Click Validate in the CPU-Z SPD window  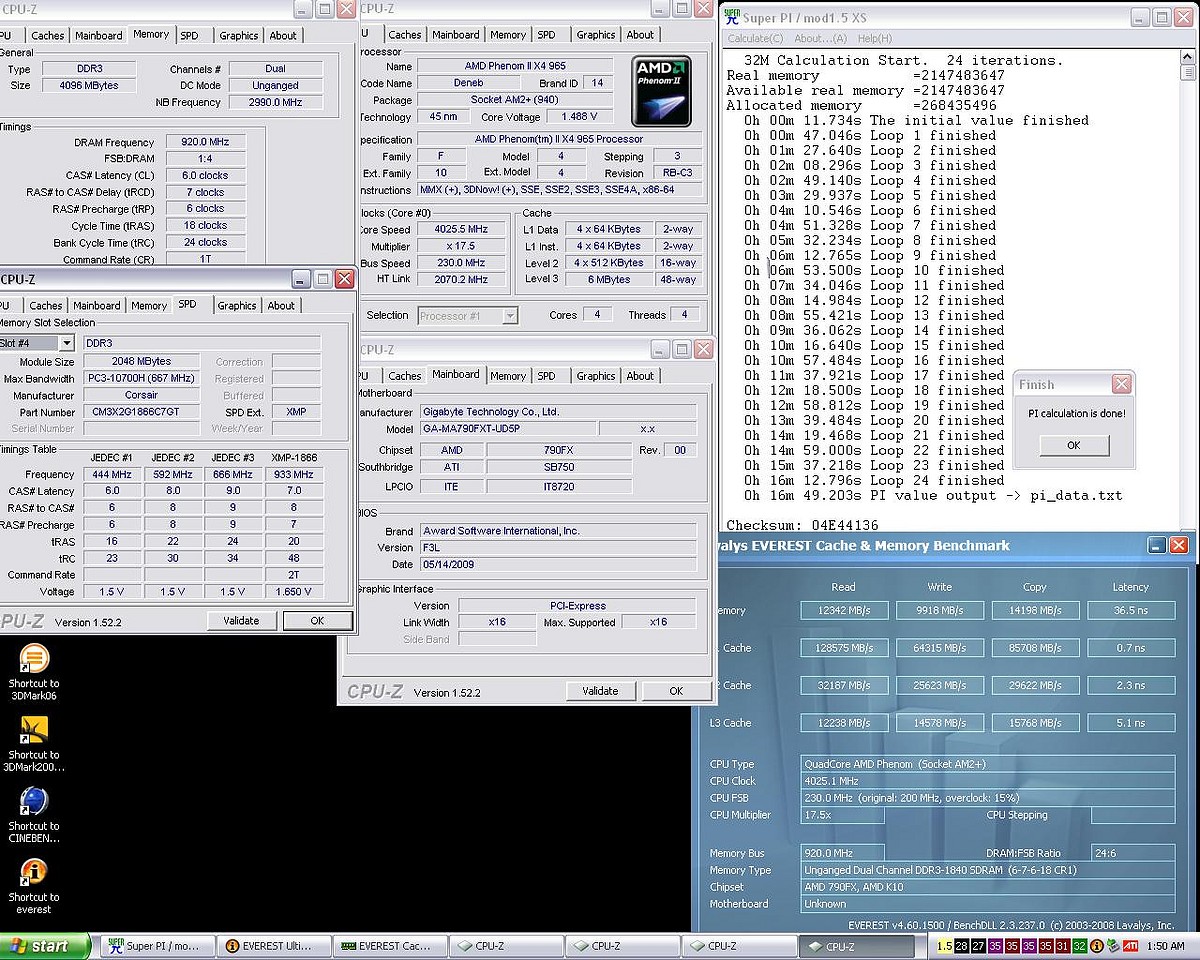click(x=242, y=620)
